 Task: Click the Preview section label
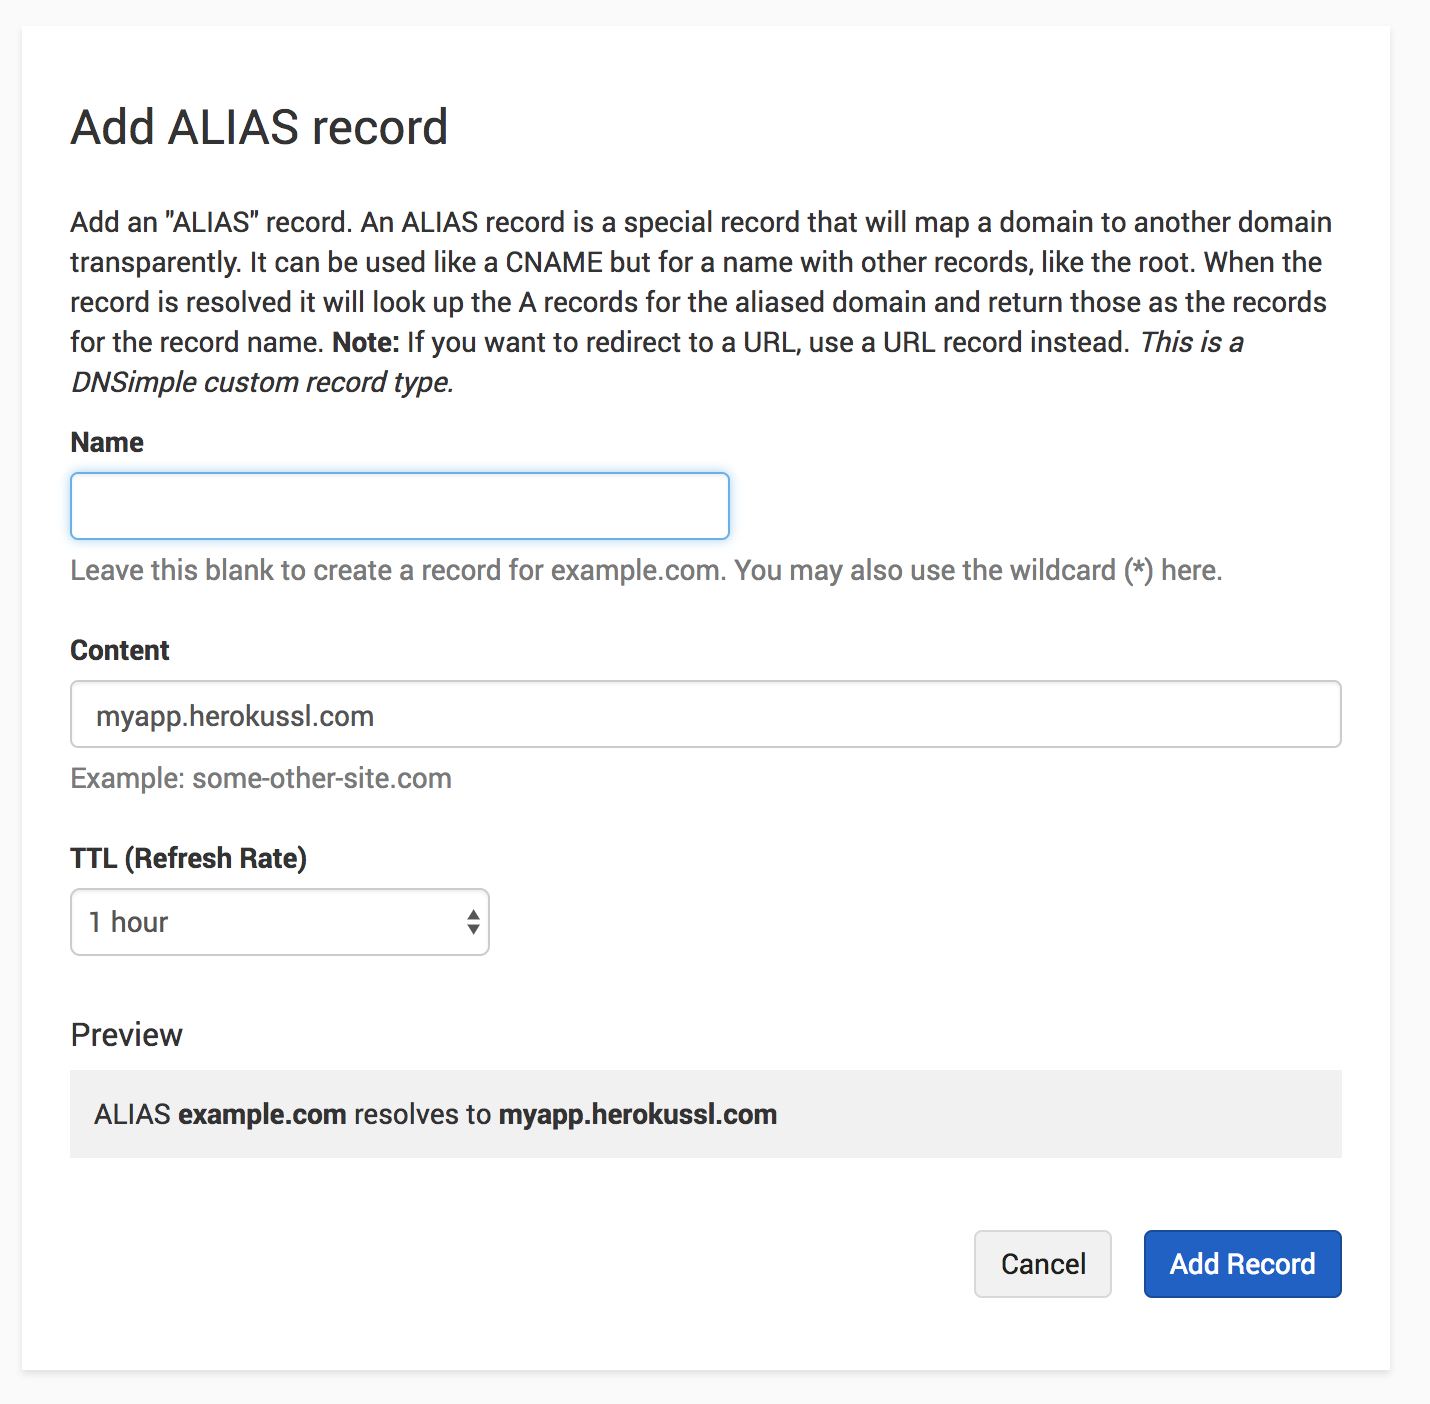tap(126, 1035)
